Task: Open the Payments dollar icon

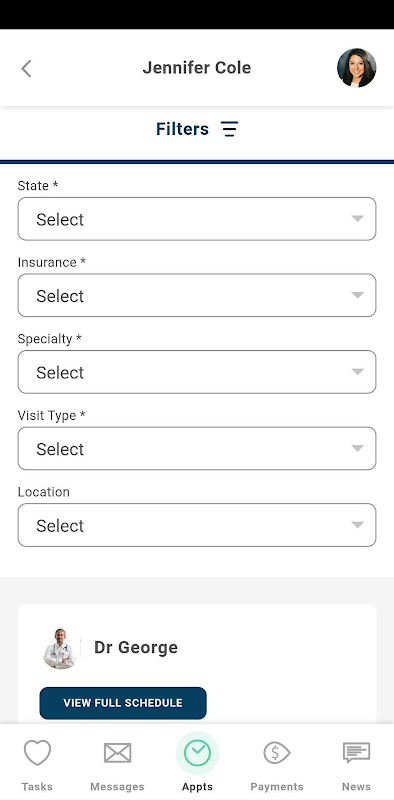Action: pos(277,753)
